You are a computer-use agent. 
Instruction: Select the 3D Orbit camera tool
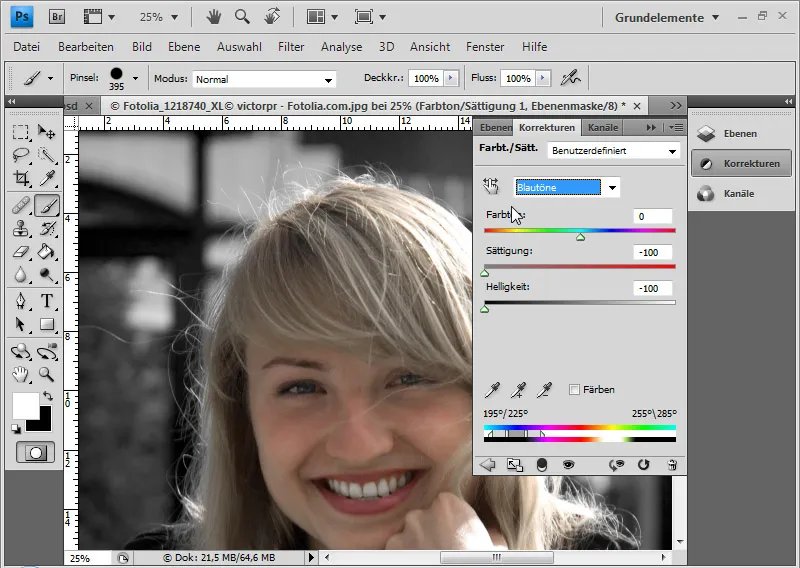[x=46, y=352]
